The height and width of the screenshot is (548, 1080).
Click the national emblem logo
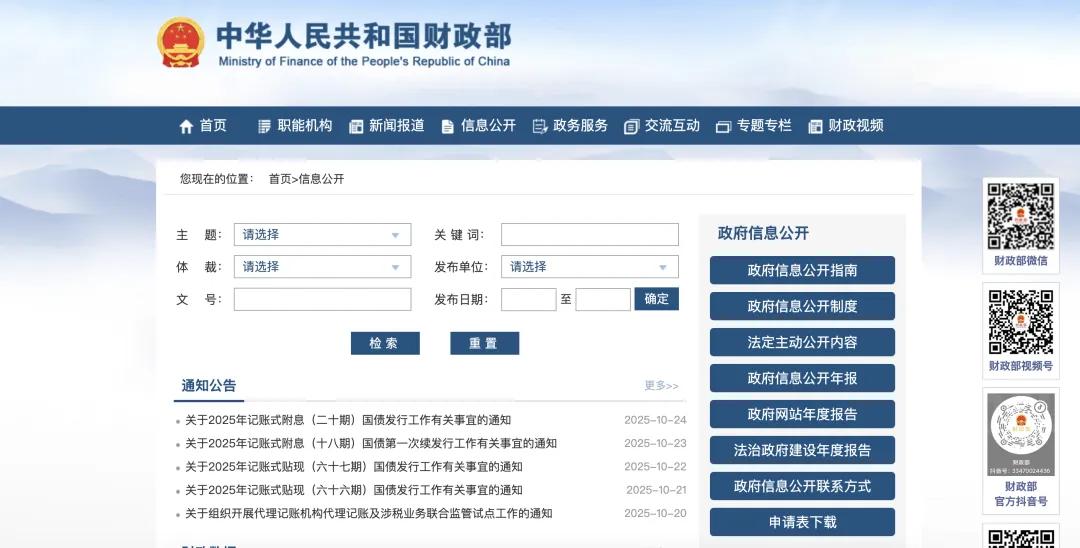180,43
